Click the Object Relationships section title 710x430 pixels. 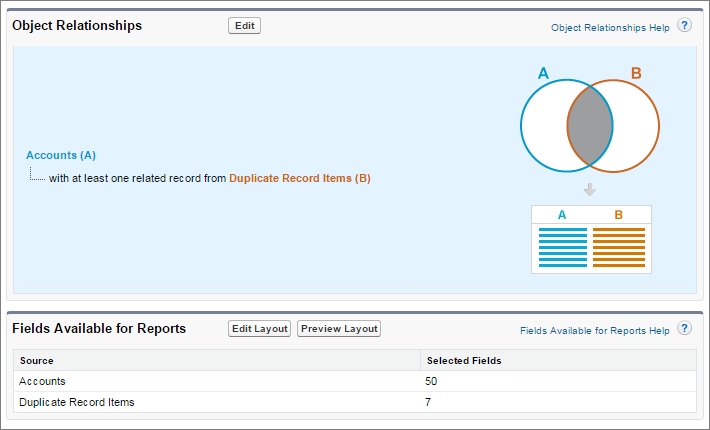(77, 26)
